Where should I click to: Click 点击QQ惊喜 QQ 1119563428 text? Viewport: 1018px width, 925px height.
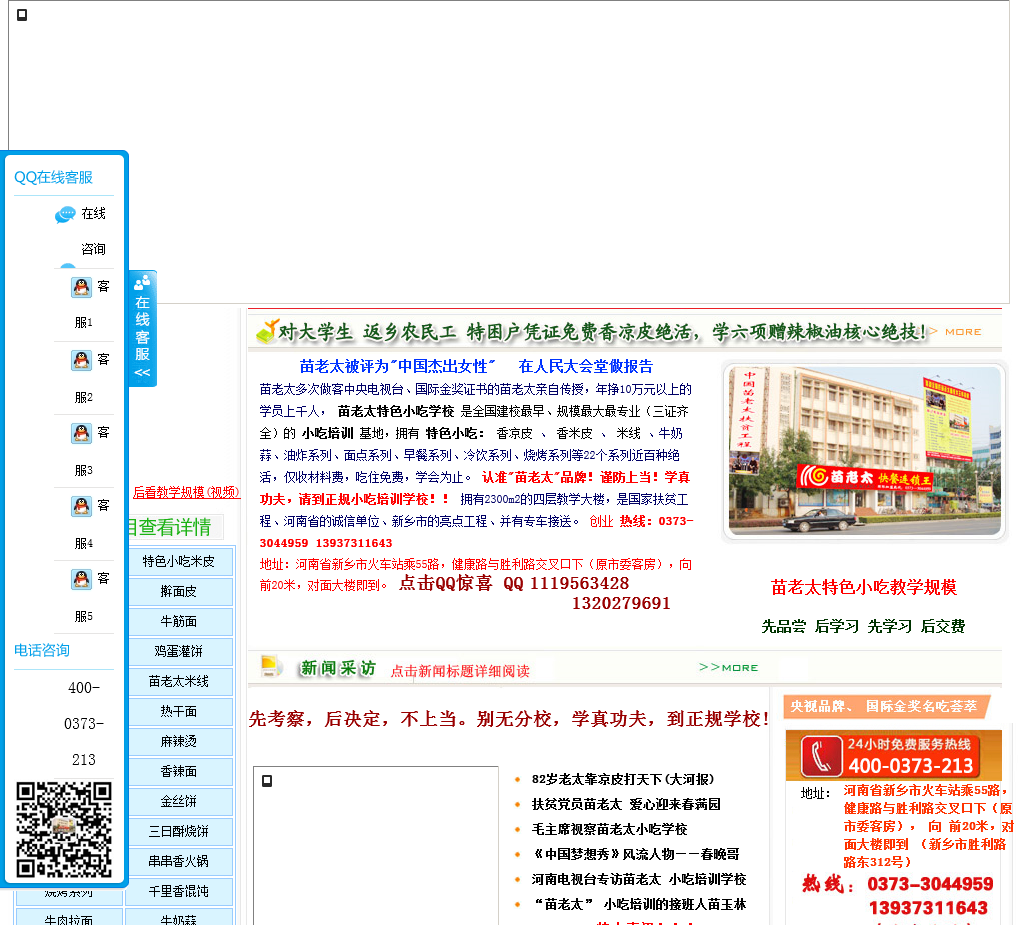tap(514, 583)
